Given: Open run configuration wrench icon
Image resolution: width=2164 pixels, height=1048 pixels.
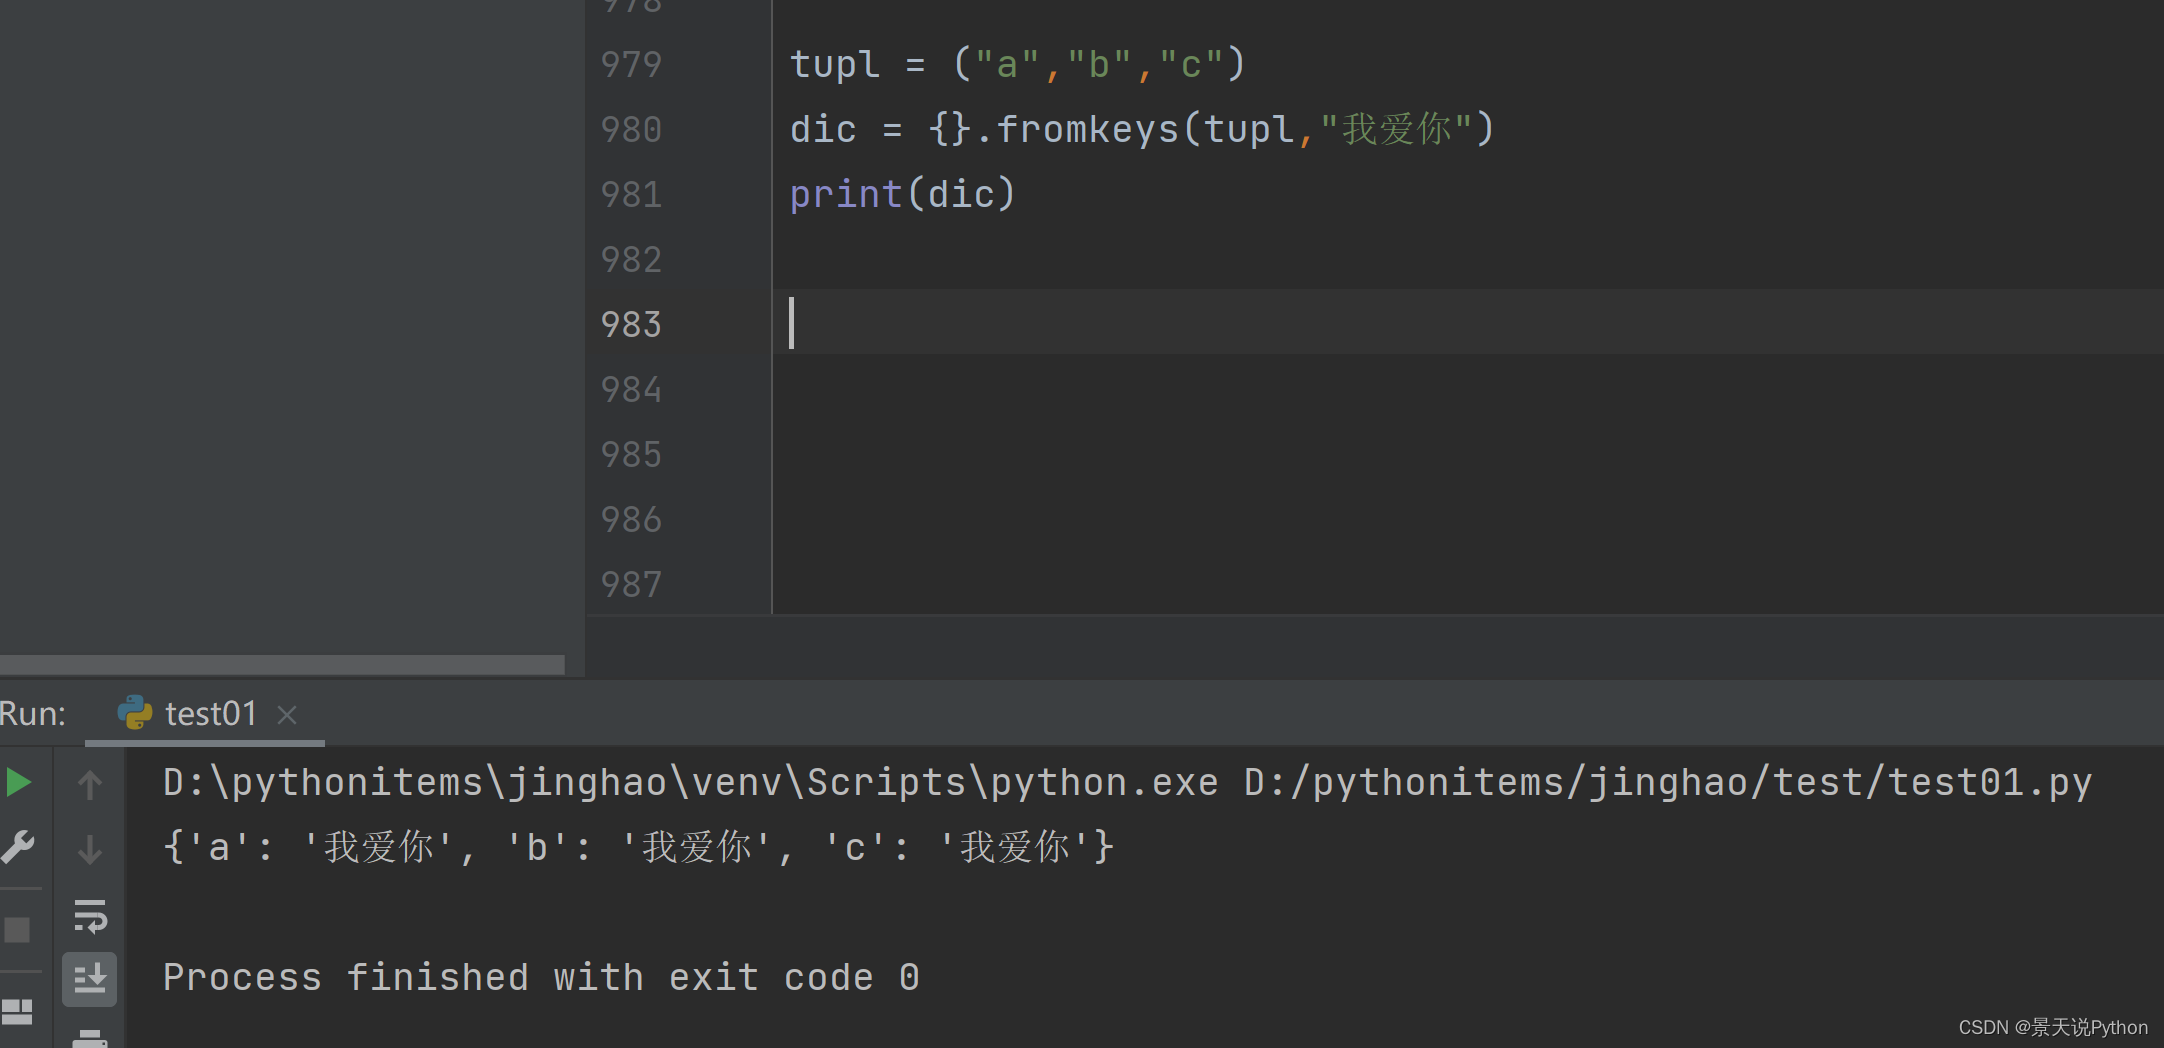Looking at the screenshot, I should coord(18,848).
